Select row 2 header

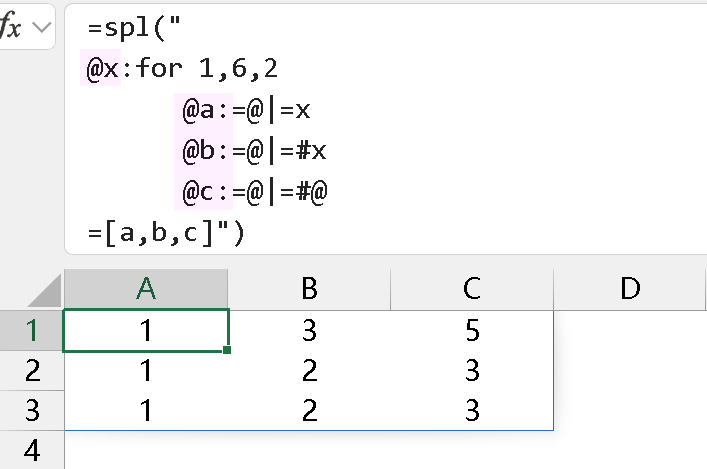(31, 371)
